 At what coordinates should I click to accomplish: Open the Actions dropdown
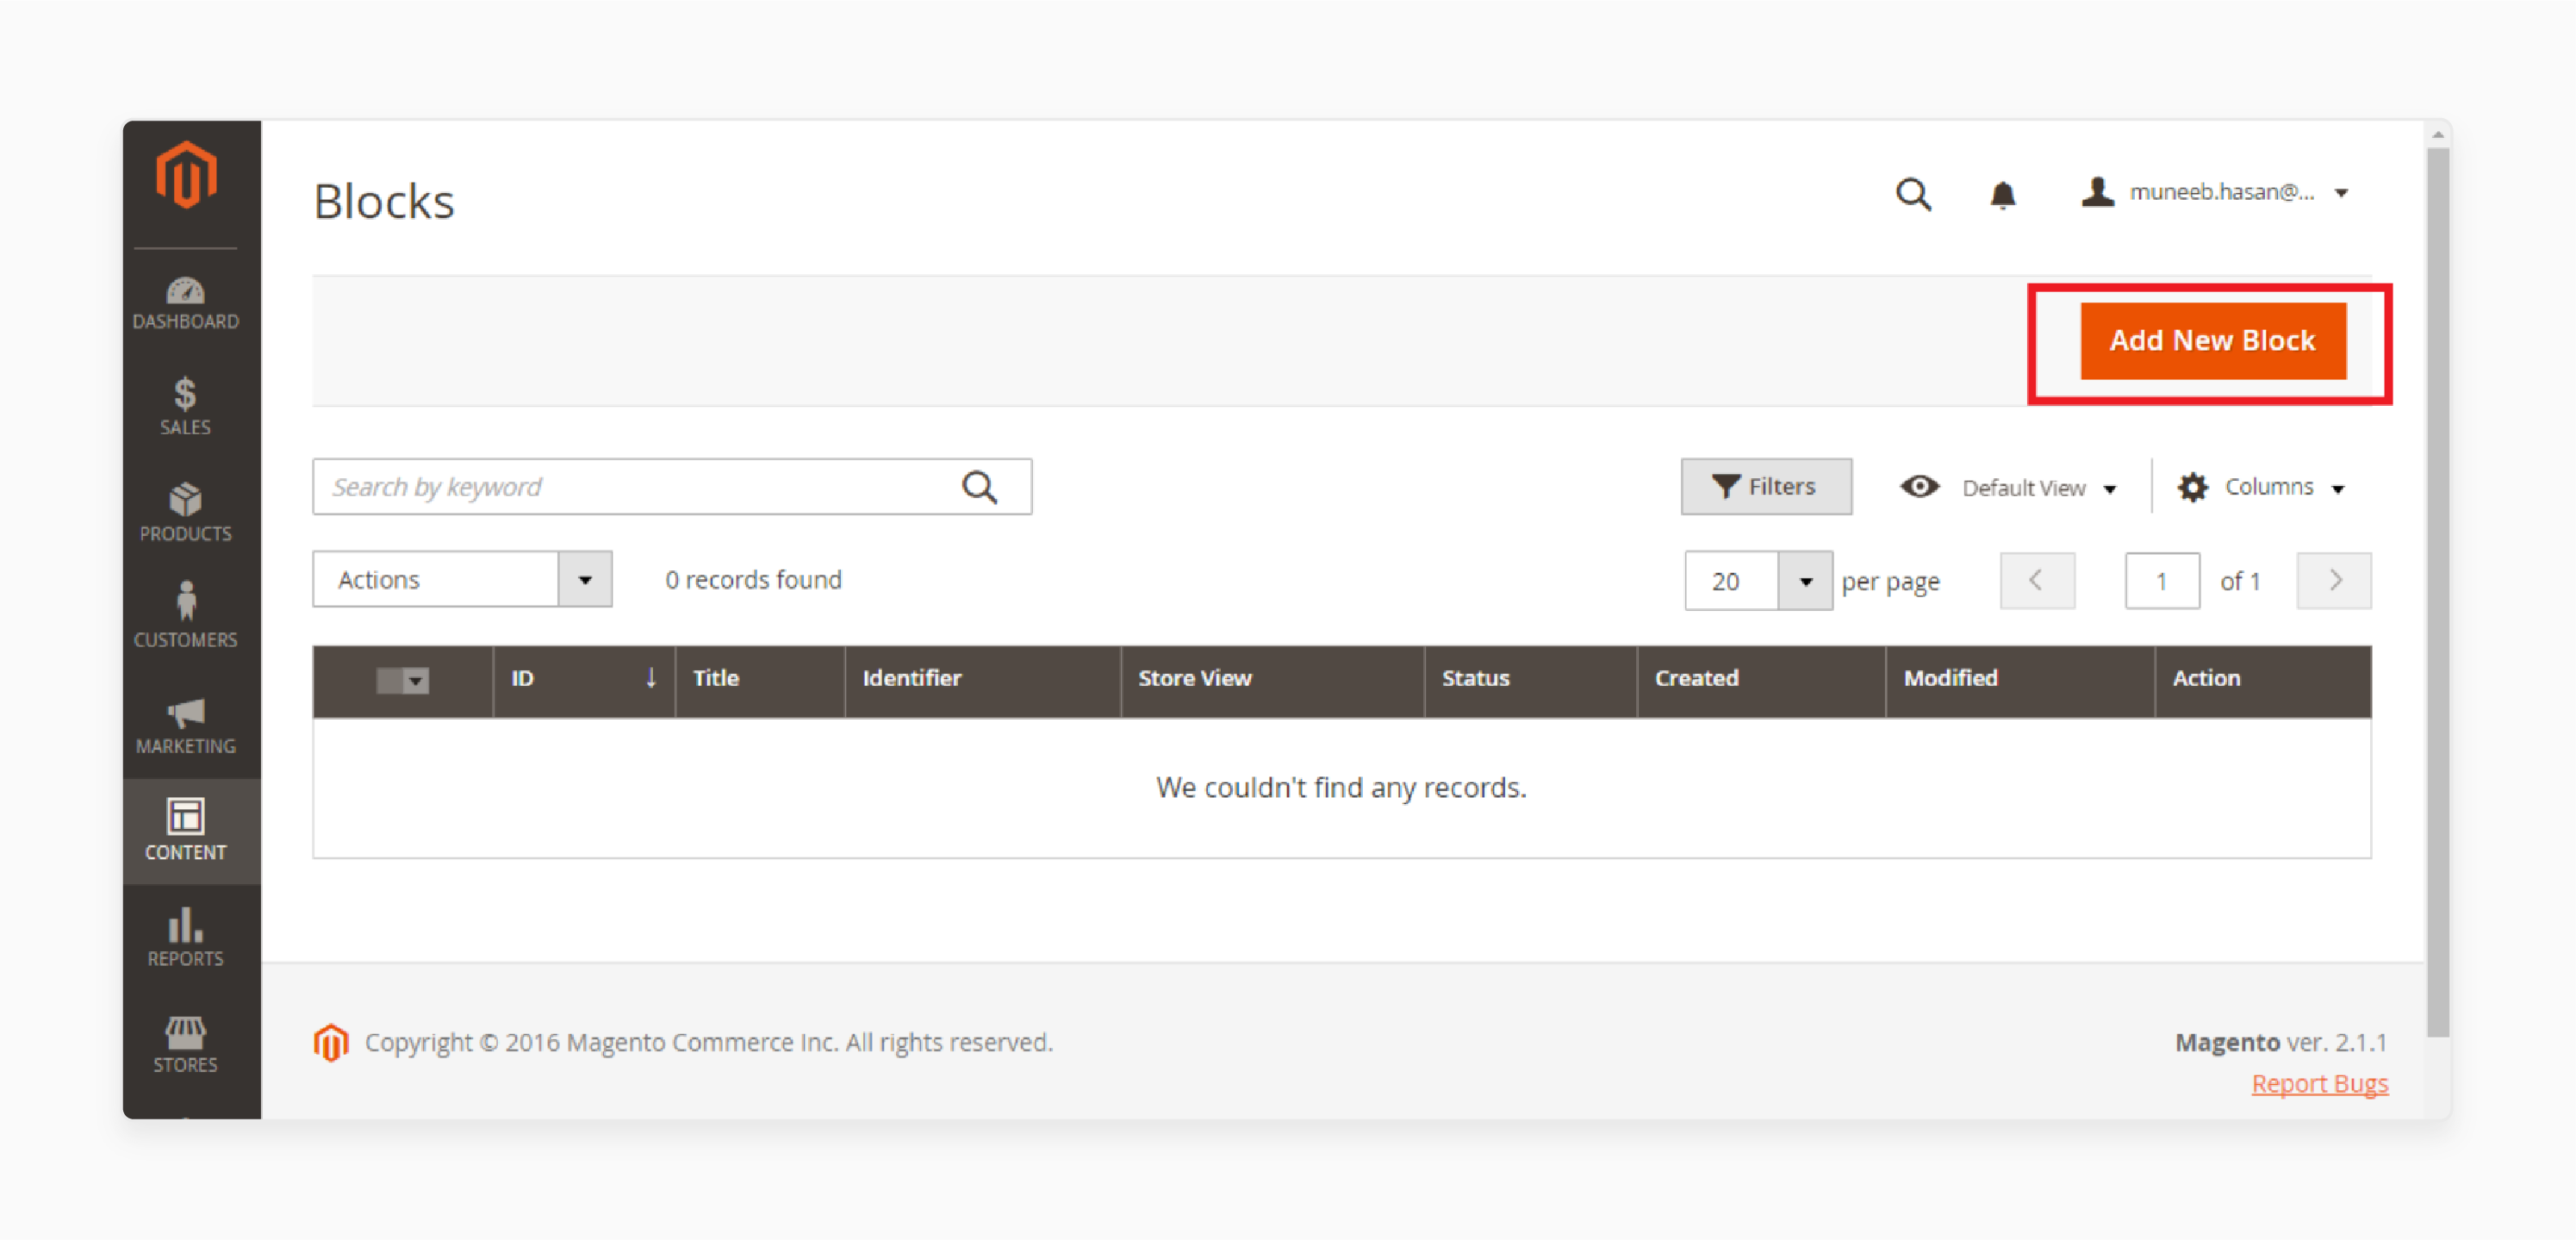tap(462, 580)
